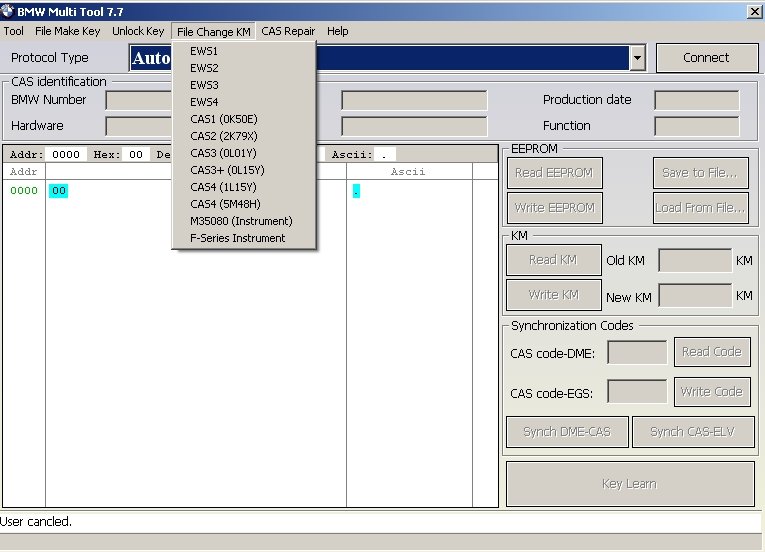Viewport: 765px width, 552px height.
Task: Click the Addr value 0000 field
Action: coord(66,155)
